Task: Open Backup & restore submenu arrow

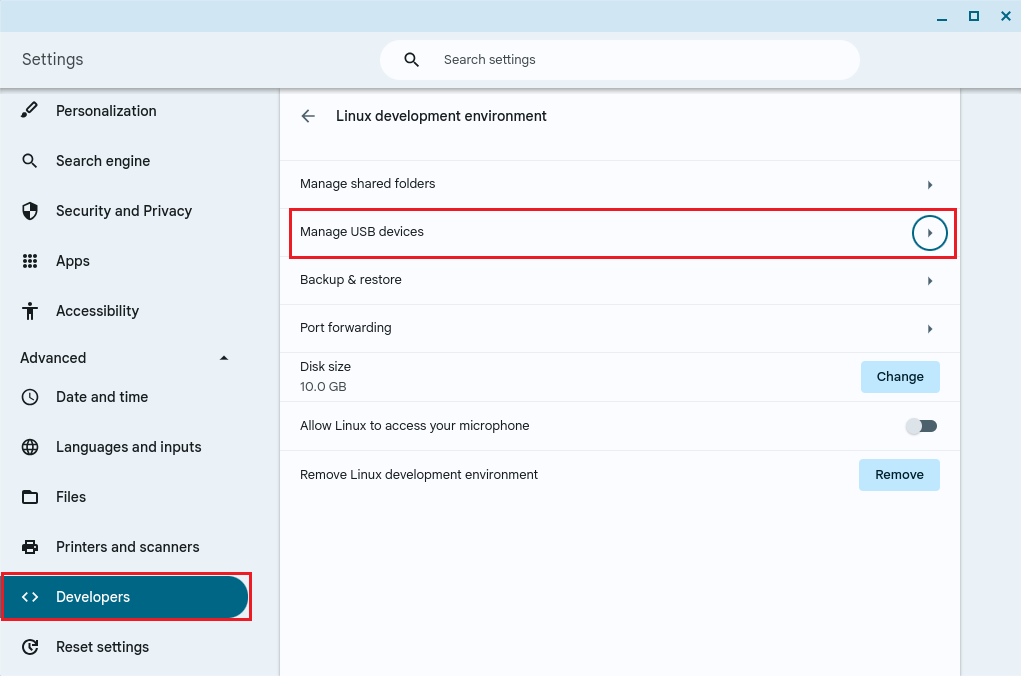Action: pyautogui.click(x=929, y=281)
